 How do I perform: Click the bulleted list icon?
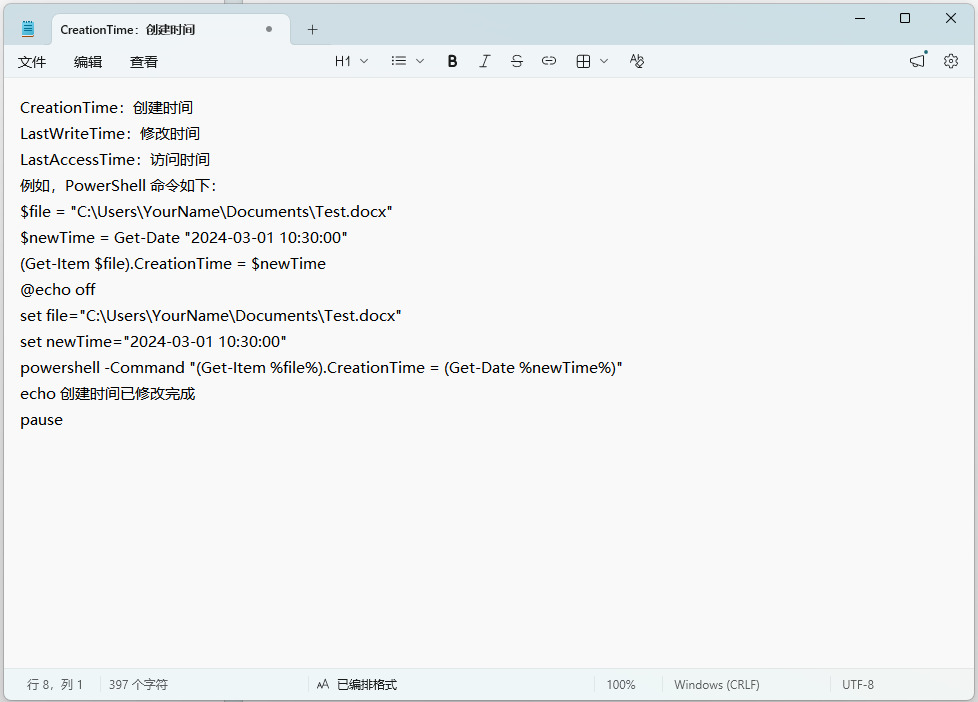click(399, 61)
